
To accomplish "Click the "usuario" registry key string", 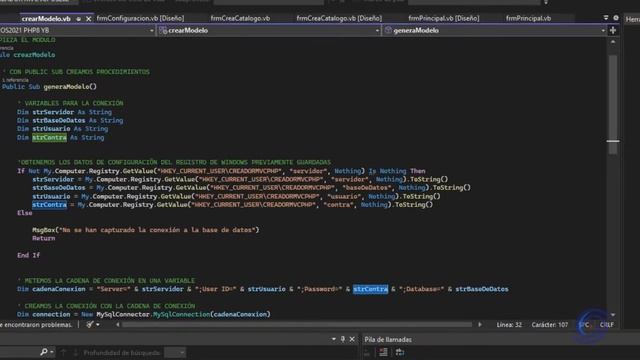I will (x=344, y=197).
